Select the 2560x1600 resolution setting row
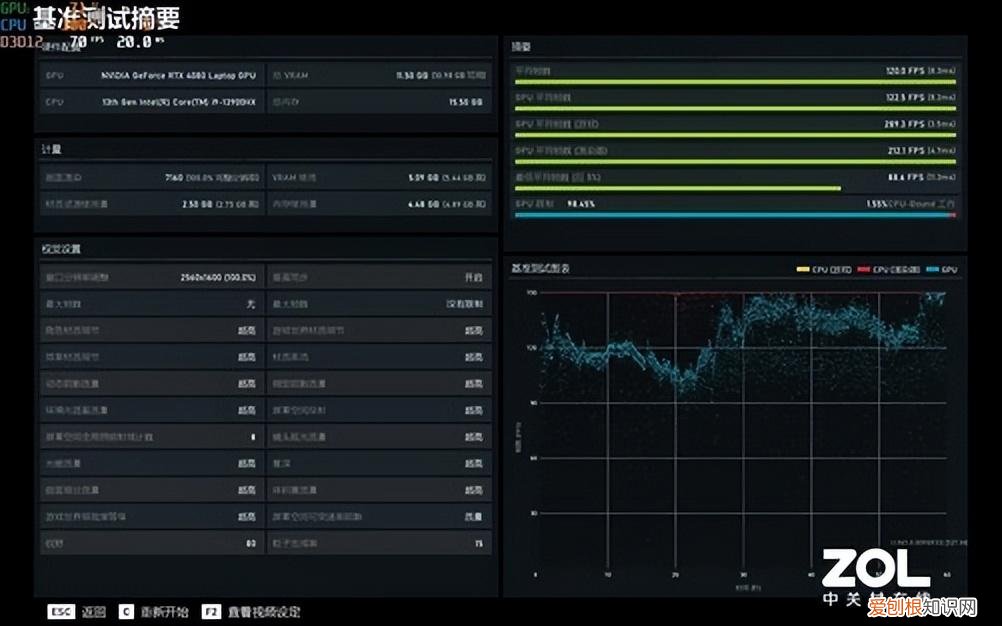 tap(151, 277)
